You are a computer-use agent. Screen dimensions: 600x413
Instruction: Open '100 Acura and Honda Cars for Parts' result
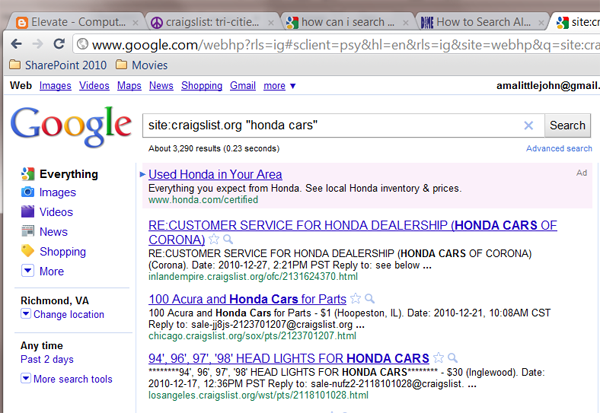(x=247, y=299)
